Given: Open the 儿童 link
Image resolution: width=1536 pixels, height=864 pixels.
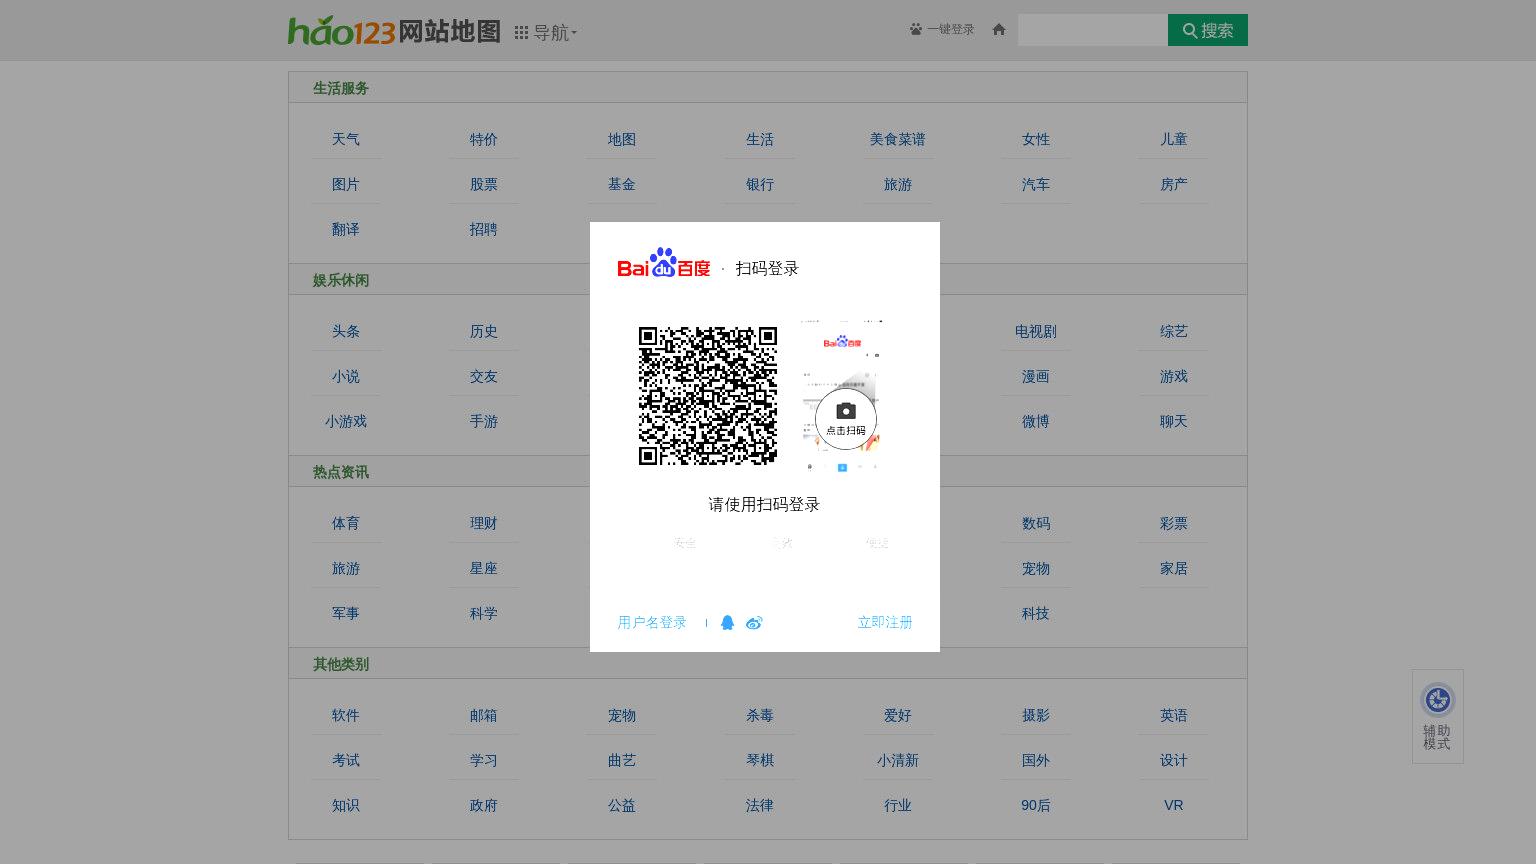Looking at the screenshot, I should tap(1174, 139).
